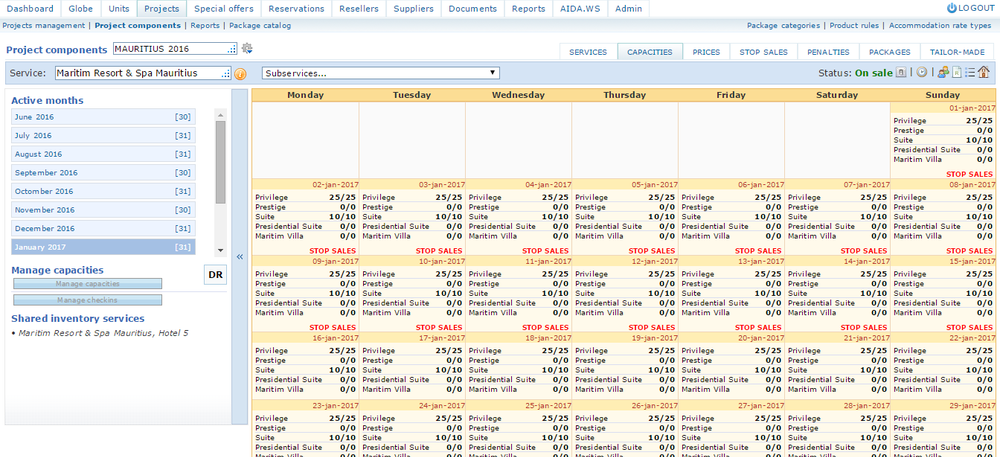
Task: Switch to the STOP SALES tab
Action: [763, 52]
